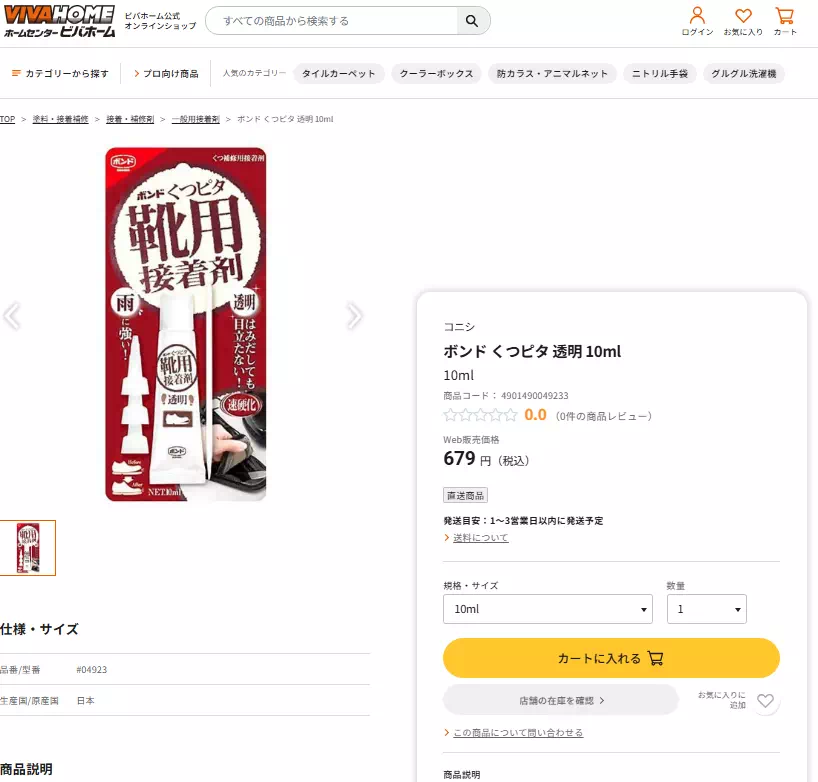Open the 数量 quantity dropdown
Screen dimensions: 818x782
click(x=706, y=609)
